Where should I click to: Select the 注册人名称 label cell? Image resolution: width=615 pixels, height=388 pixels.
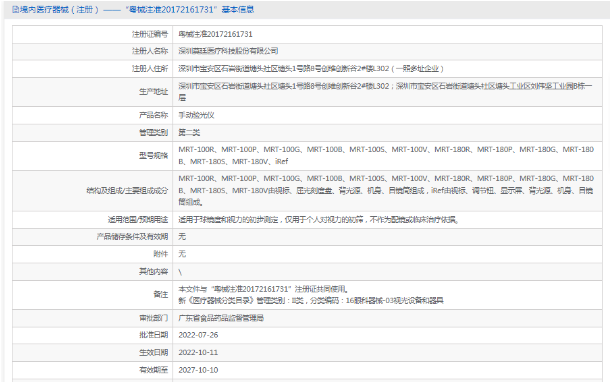click(93, 51)
